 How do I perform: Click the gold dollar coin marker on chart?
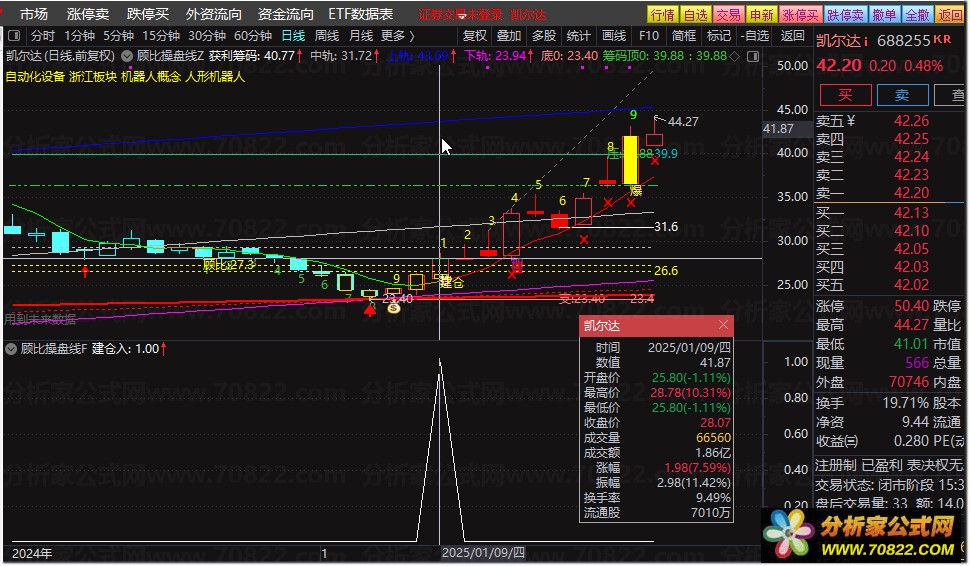pyautogui.click(x=393, y=307)
